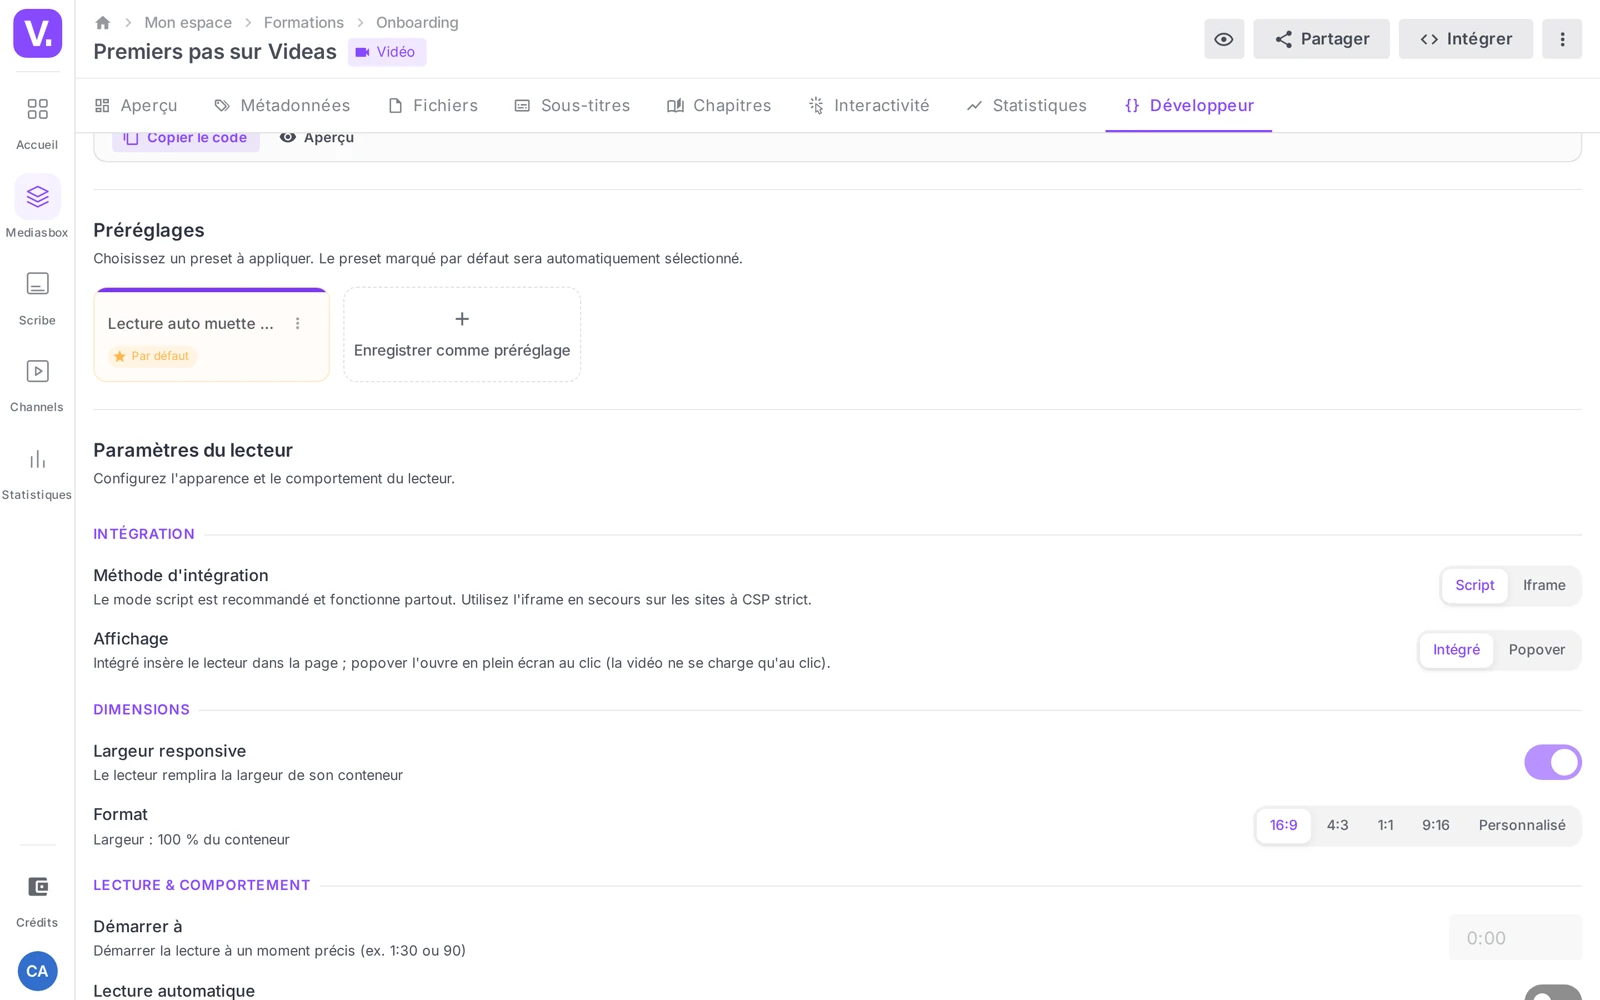This screenshot has height=1000, width=1600.
Task: Open the Chapitres tab
Action: click(x=719, y=106)
